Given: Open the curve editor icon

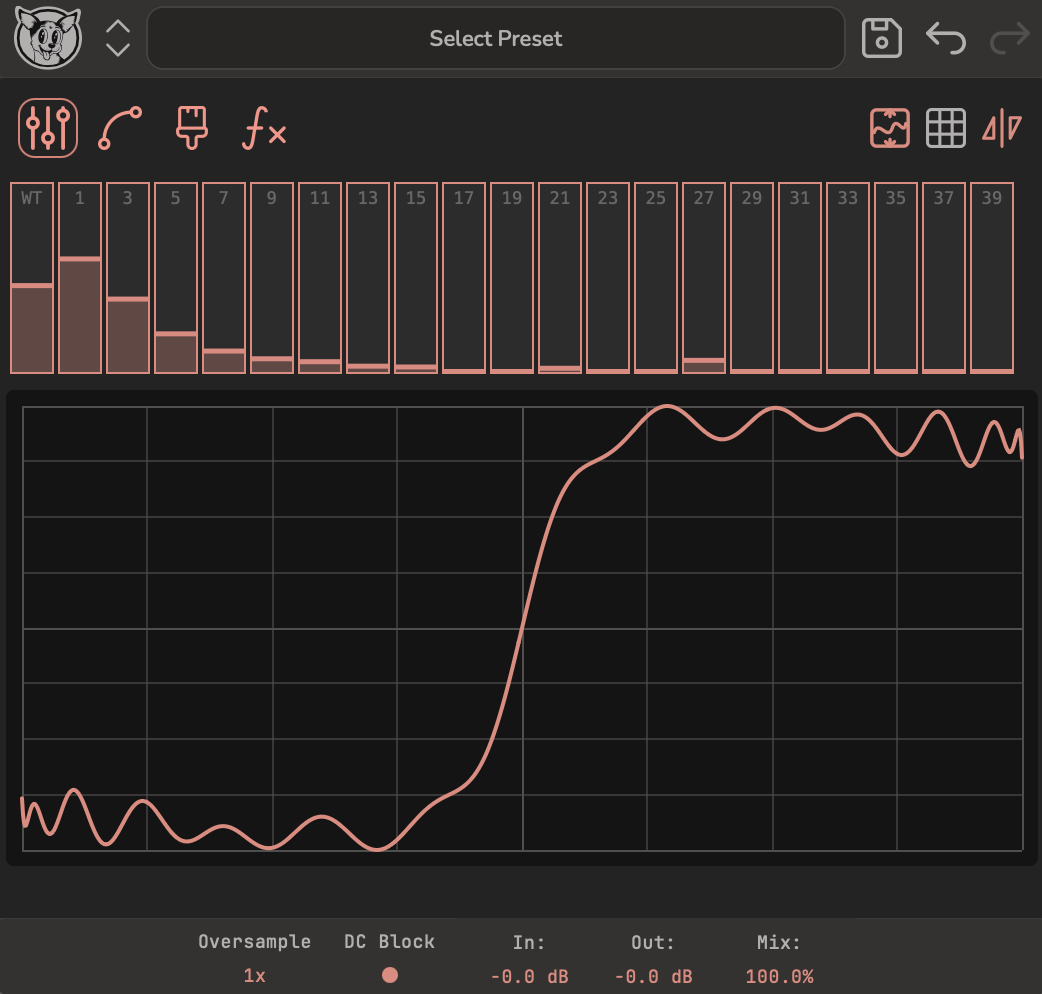Looking at the screenshot, I should coord(118,127).
